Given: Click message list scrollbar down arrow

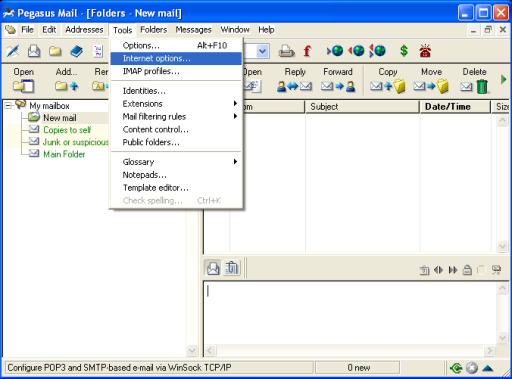Looking at the screenshot, I should click(502, 246).
